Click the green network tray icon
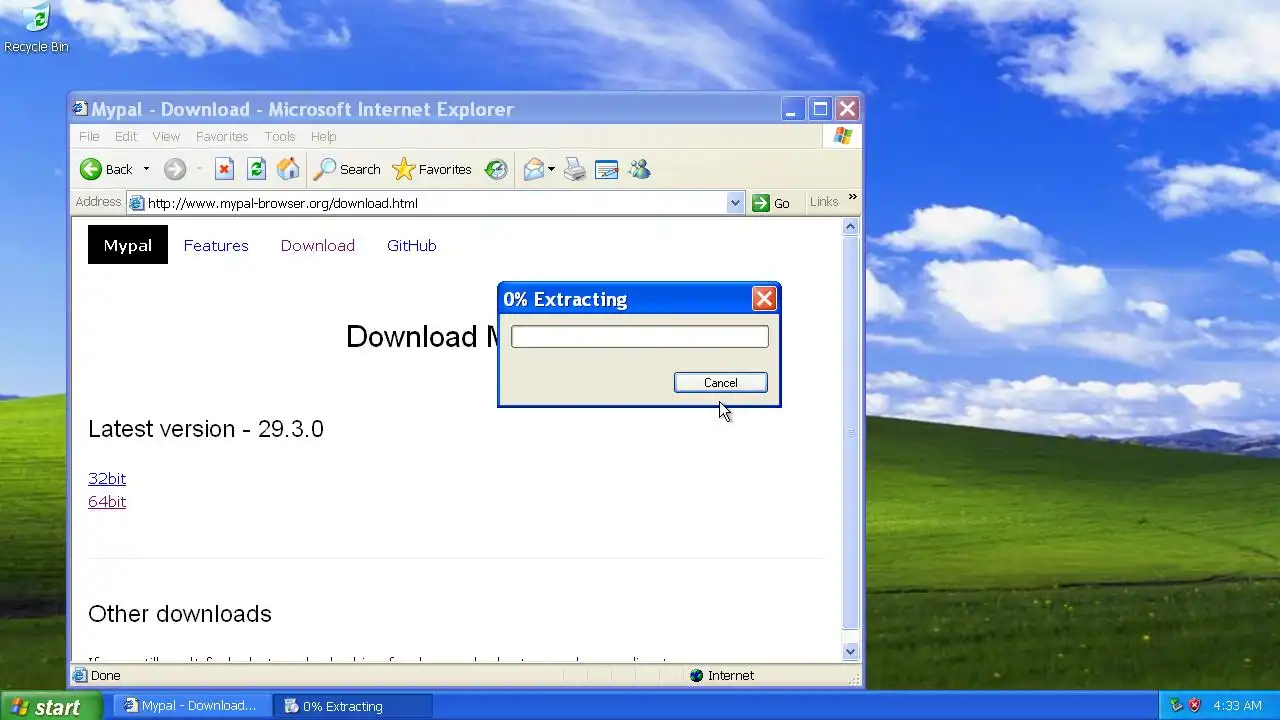Screen dimensions: 1280x720 pyautogui.click(x=1176, y=705)
